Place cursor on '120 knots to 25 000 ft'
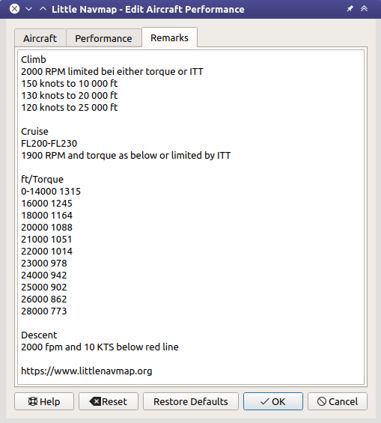The width and height of the screenshot is (381, 423). pos(69,108)
